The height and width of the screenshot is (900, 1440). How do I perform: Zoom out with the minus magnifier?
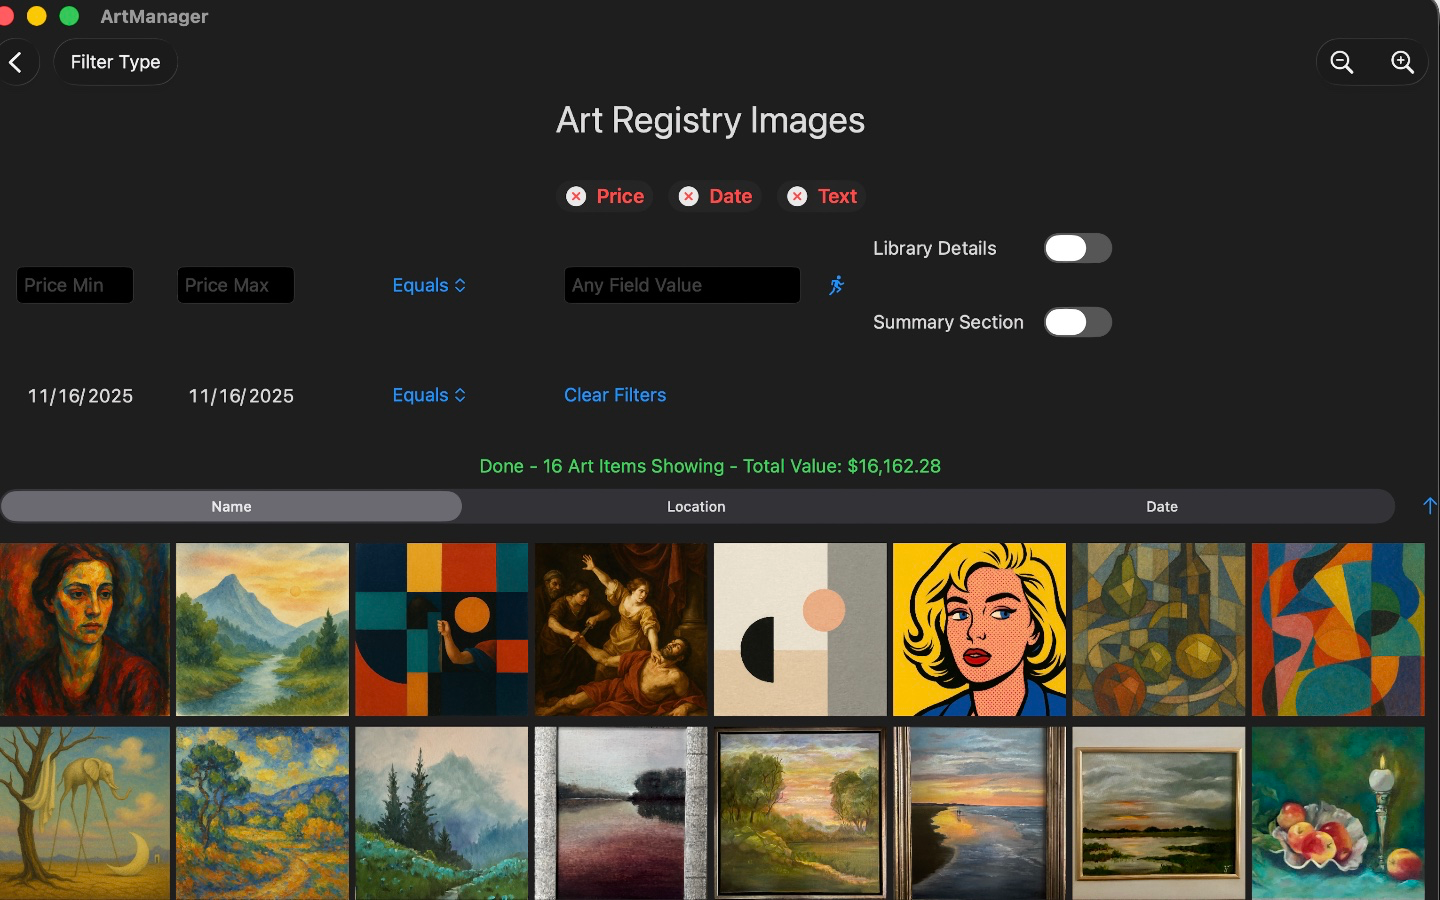pos(1342,62)
